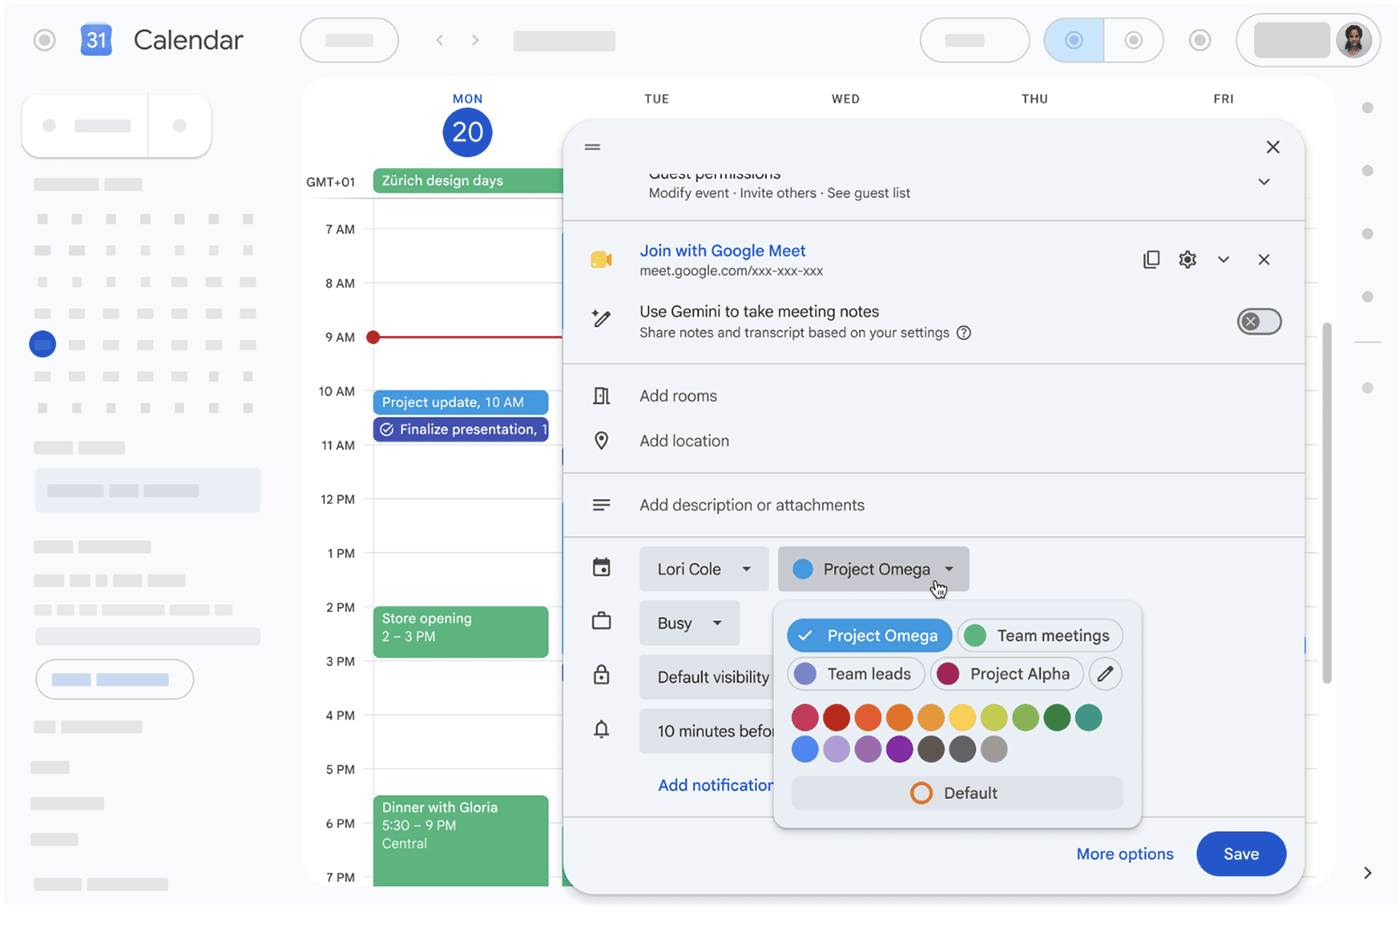Pick the blue color swatch
This screenshot has width=1400, height=943.
coord(805,748)
